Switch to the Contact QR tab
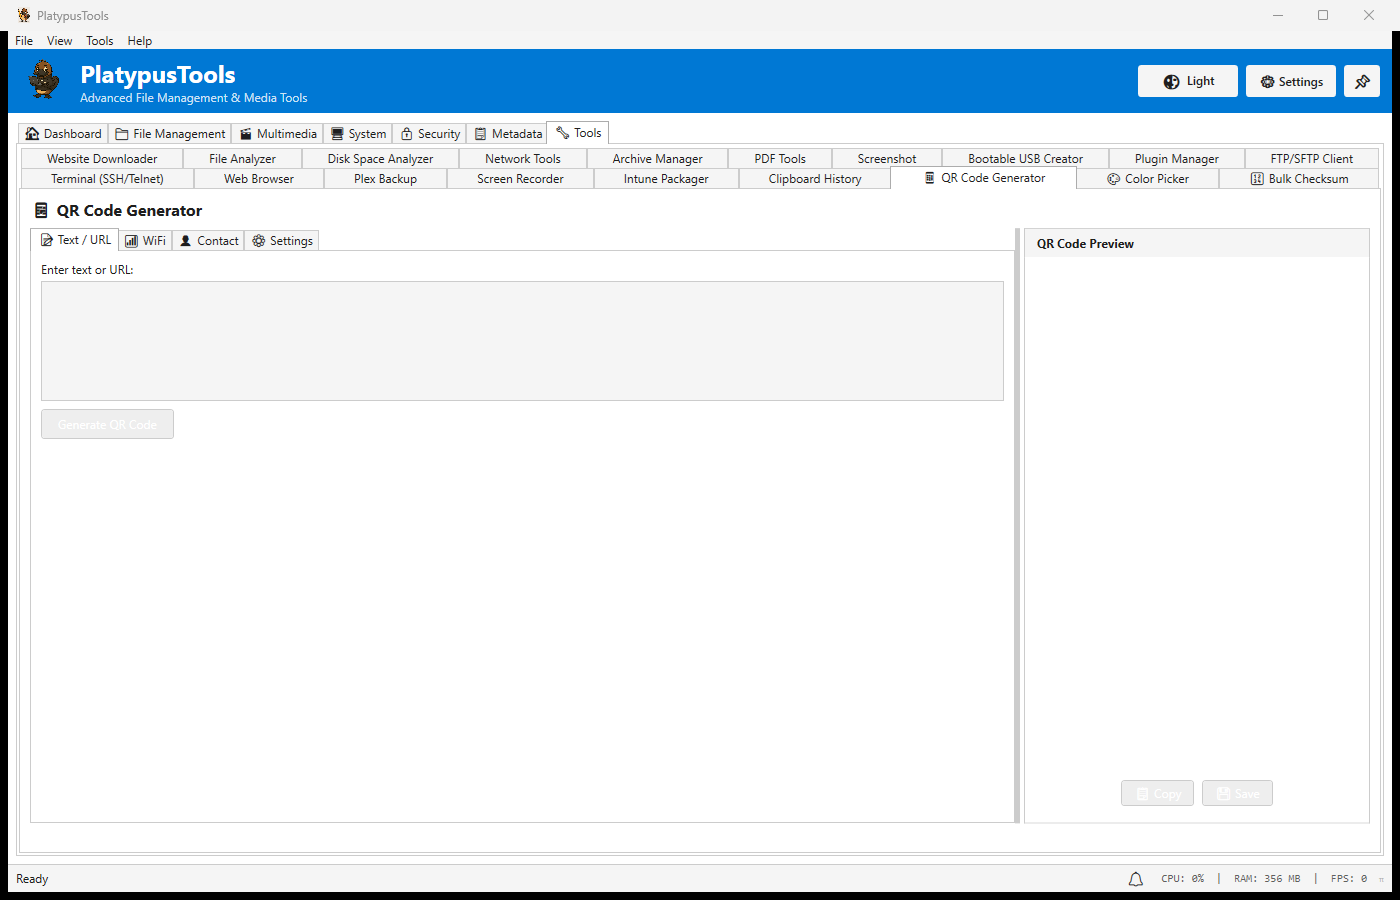 pos(208,241)
